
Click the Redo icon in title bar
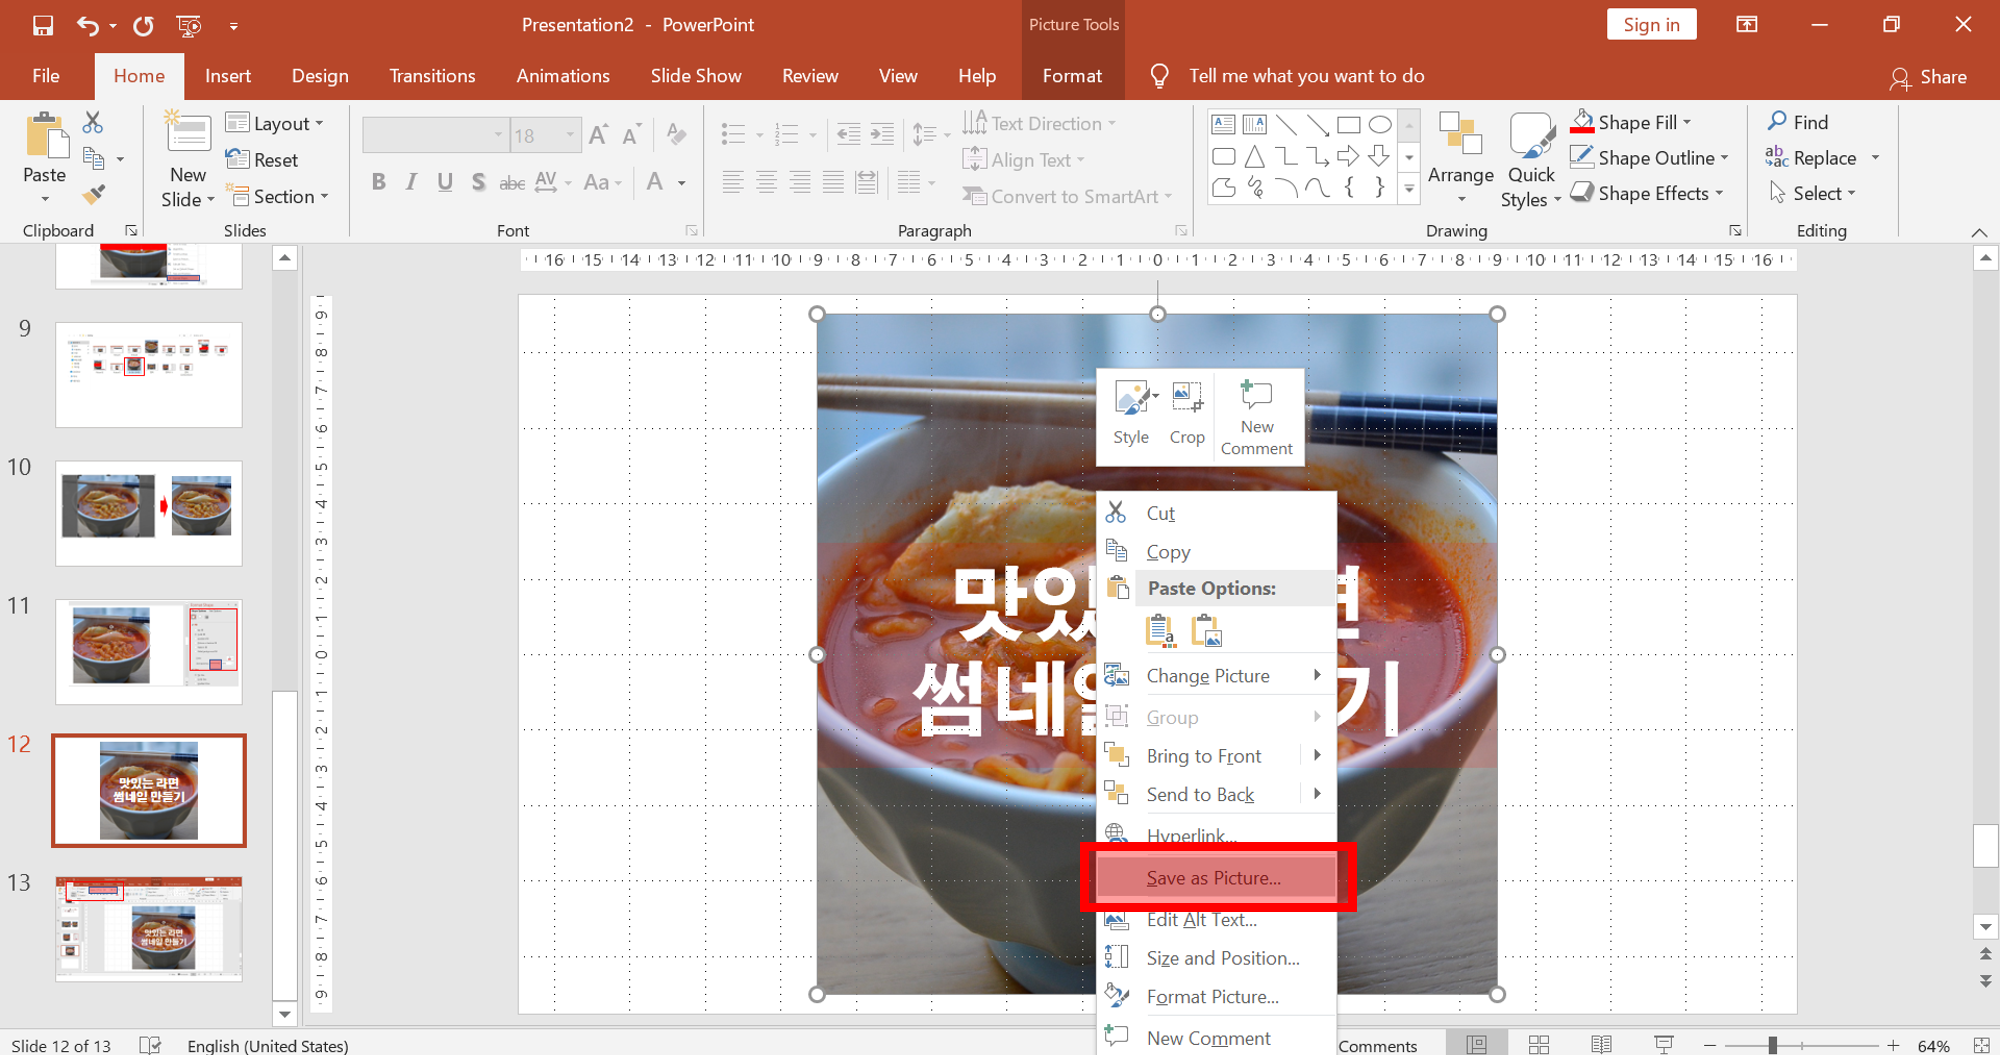144,25
